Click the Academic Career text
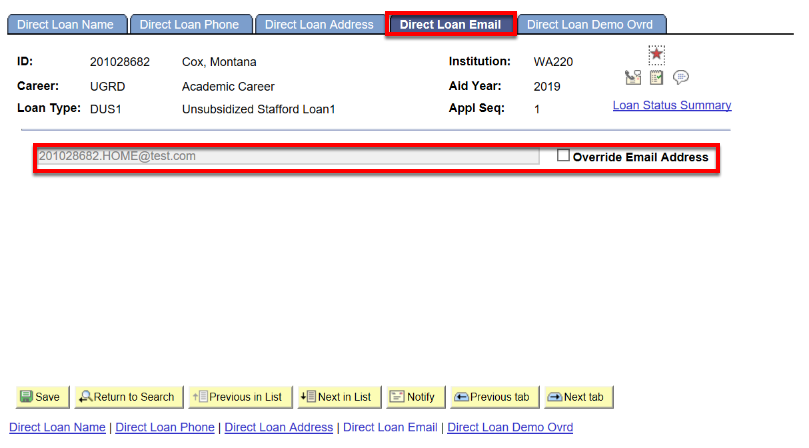Viewport: 809px width, 448px height. tap(228, 87)
